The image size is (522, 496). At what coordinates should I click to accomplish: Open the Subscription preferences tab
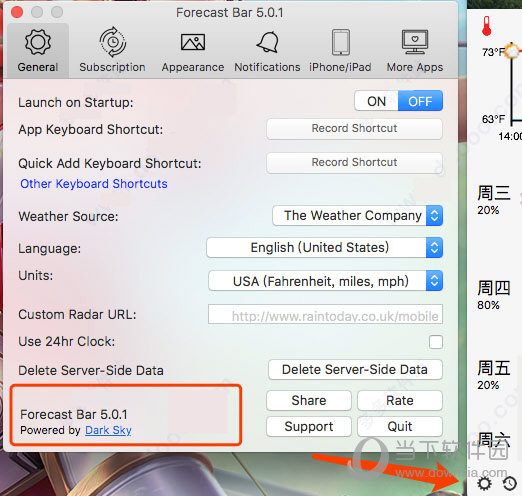pyautogui.click(x=112, y=51)
